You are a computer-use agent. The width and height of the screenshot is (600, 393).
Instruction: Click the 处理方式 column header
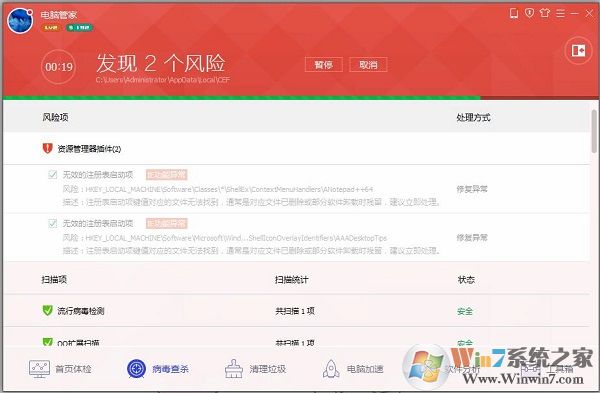point(473,117)
